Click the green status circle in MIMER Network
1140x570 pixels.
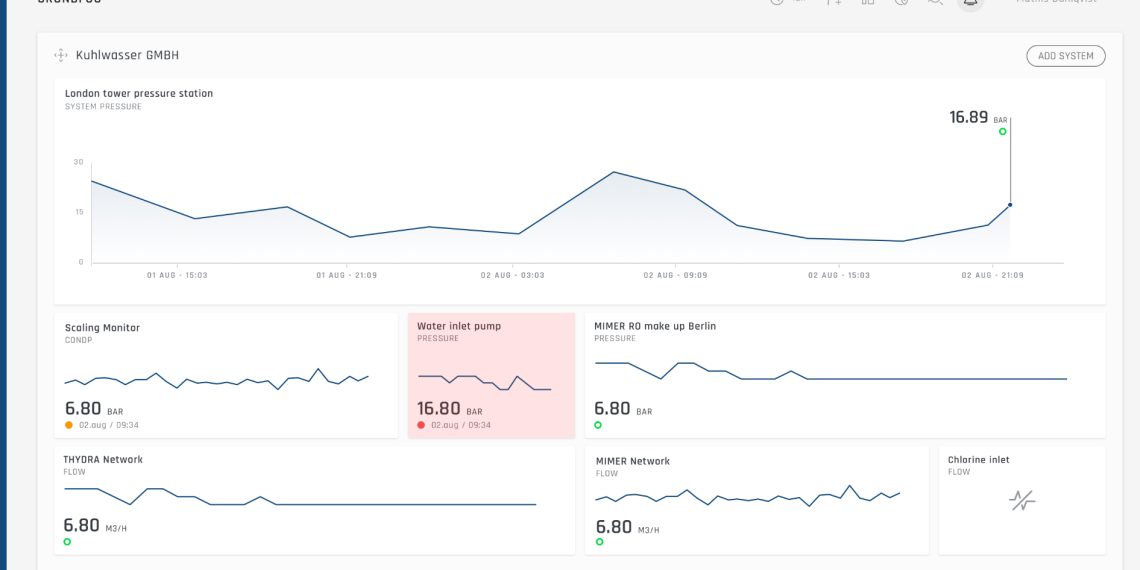[x=599, y=542]
